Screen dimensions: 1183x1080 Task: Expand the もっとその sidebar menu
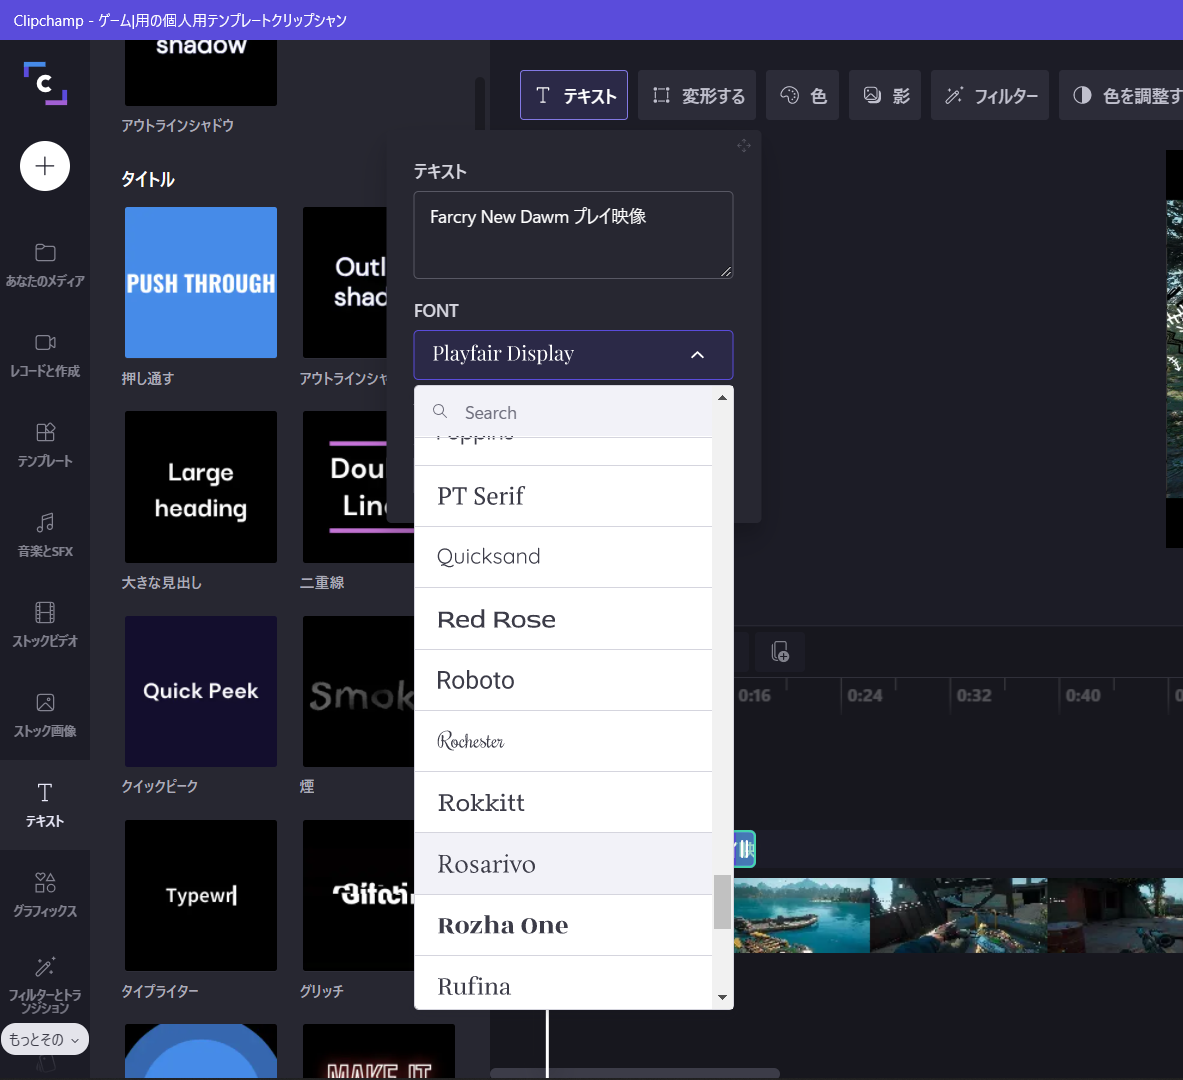click(45, 1039)
